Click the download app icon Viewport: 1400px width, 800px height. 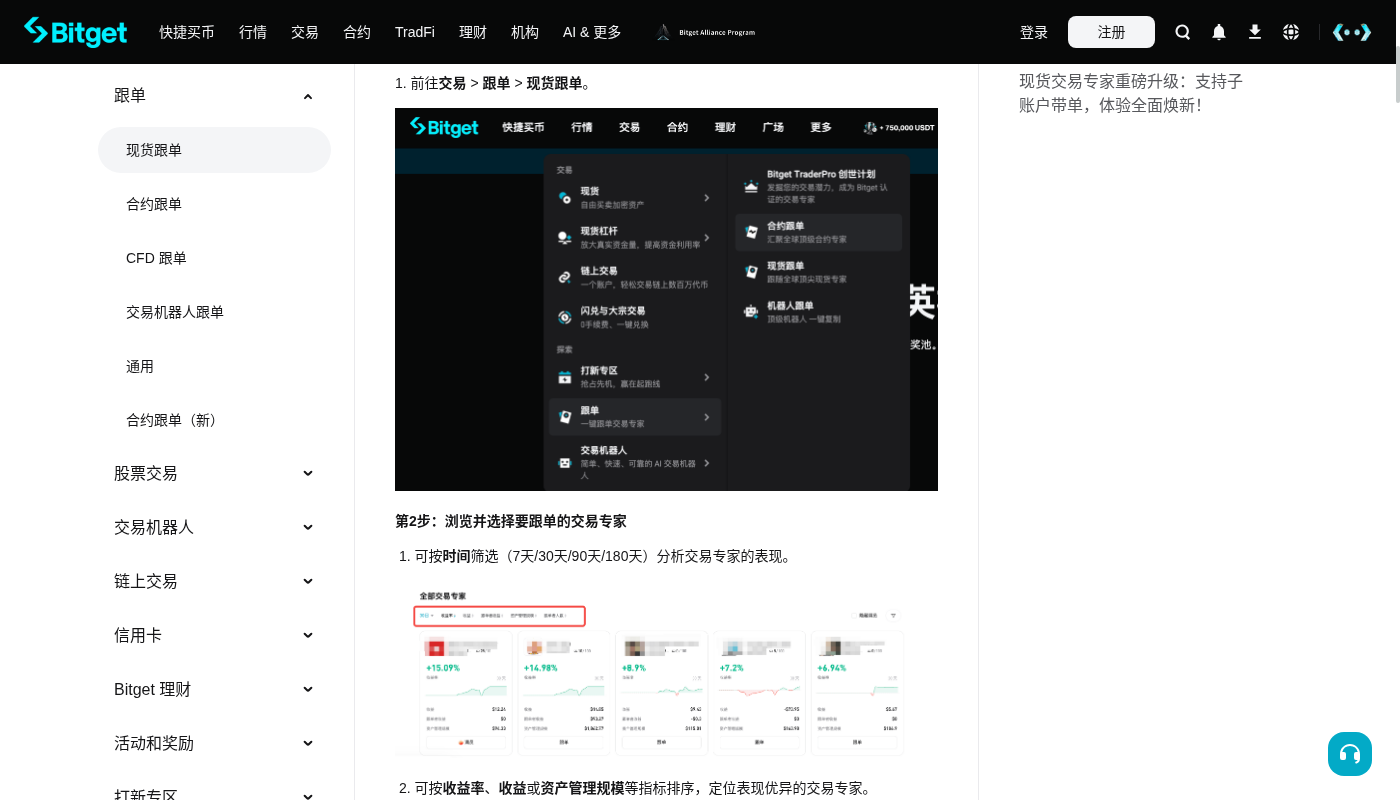(x=1255, y=32)
